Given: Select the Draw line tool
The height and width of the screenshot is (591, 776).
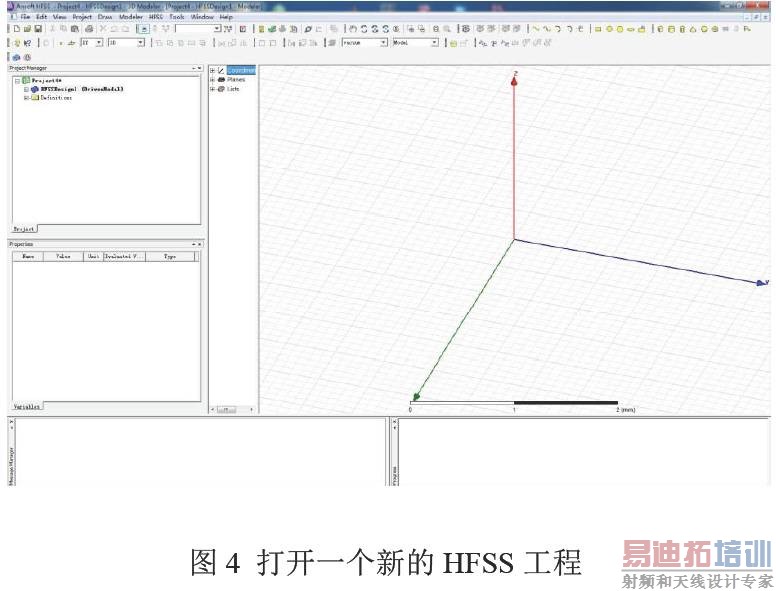Looking at the screenshot, I should pyautogui.click(x=535, y=29).
